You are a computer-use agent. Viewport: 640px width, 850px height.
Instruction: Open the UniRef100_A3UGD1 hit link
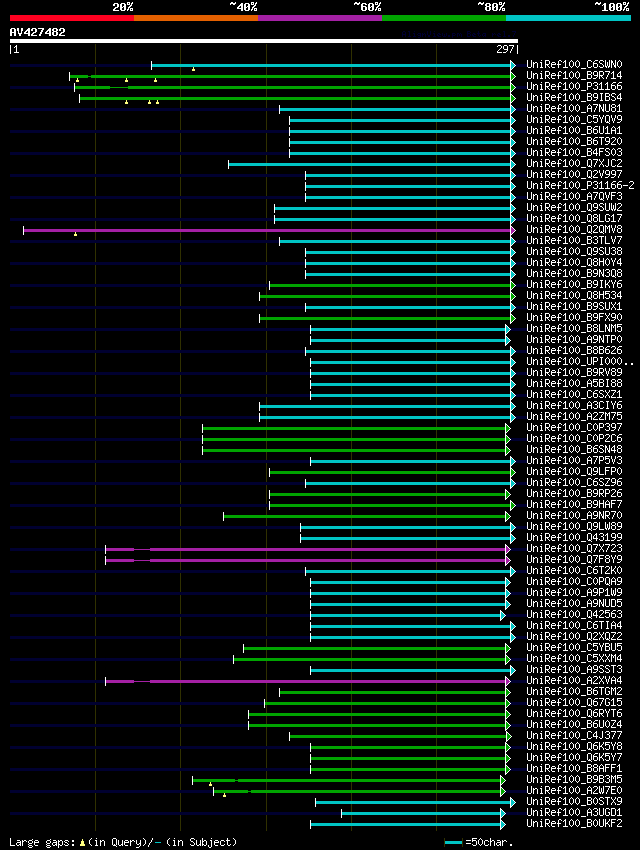pyautogui.click(x=574, y=813)
